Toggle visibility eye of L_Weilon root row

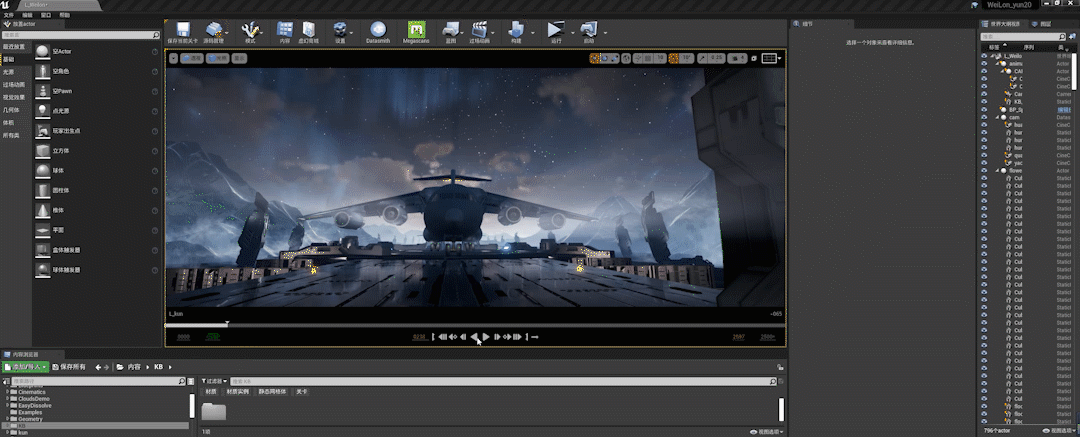tap(984, 56)
